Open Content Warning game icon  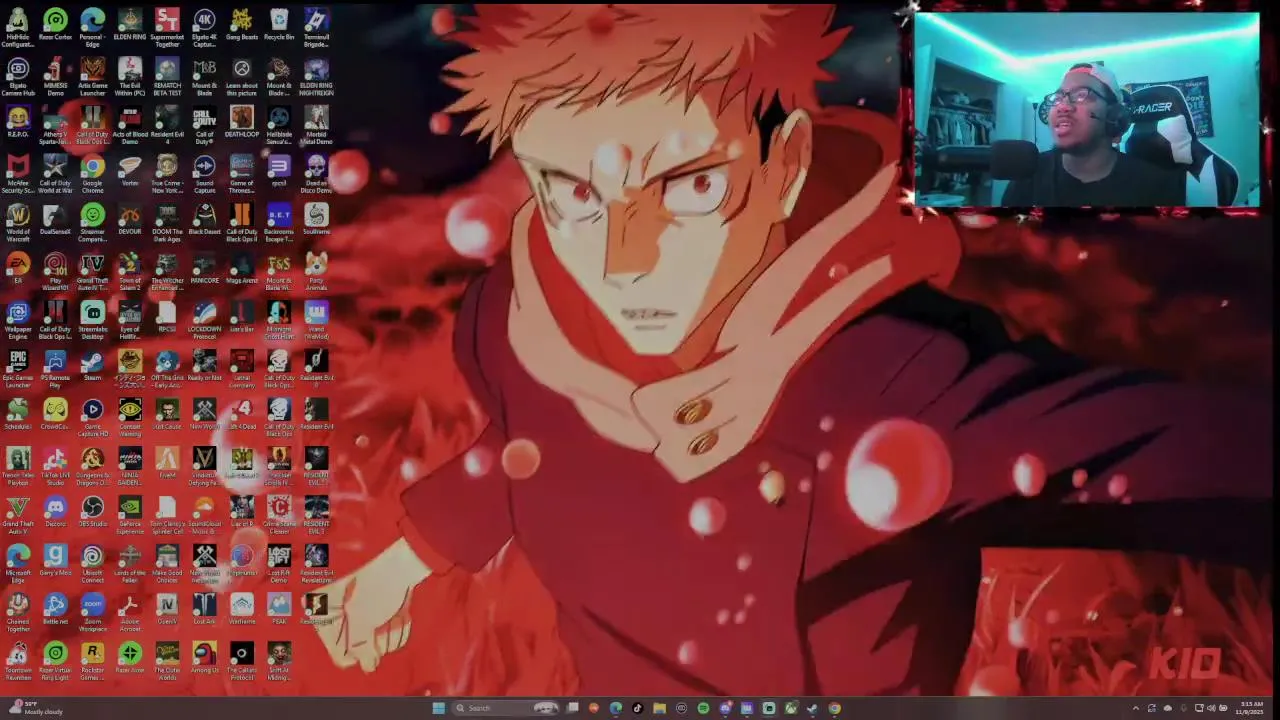(130, 418)
